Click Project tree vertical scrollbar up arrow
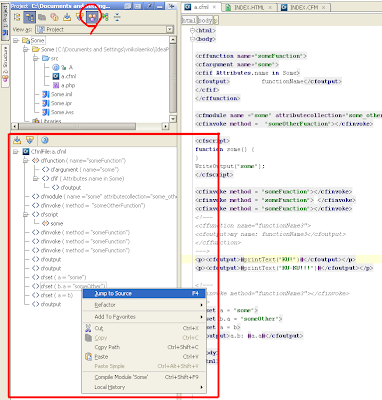The height and width of the screenshot is (400, 382). click(173, 40)
